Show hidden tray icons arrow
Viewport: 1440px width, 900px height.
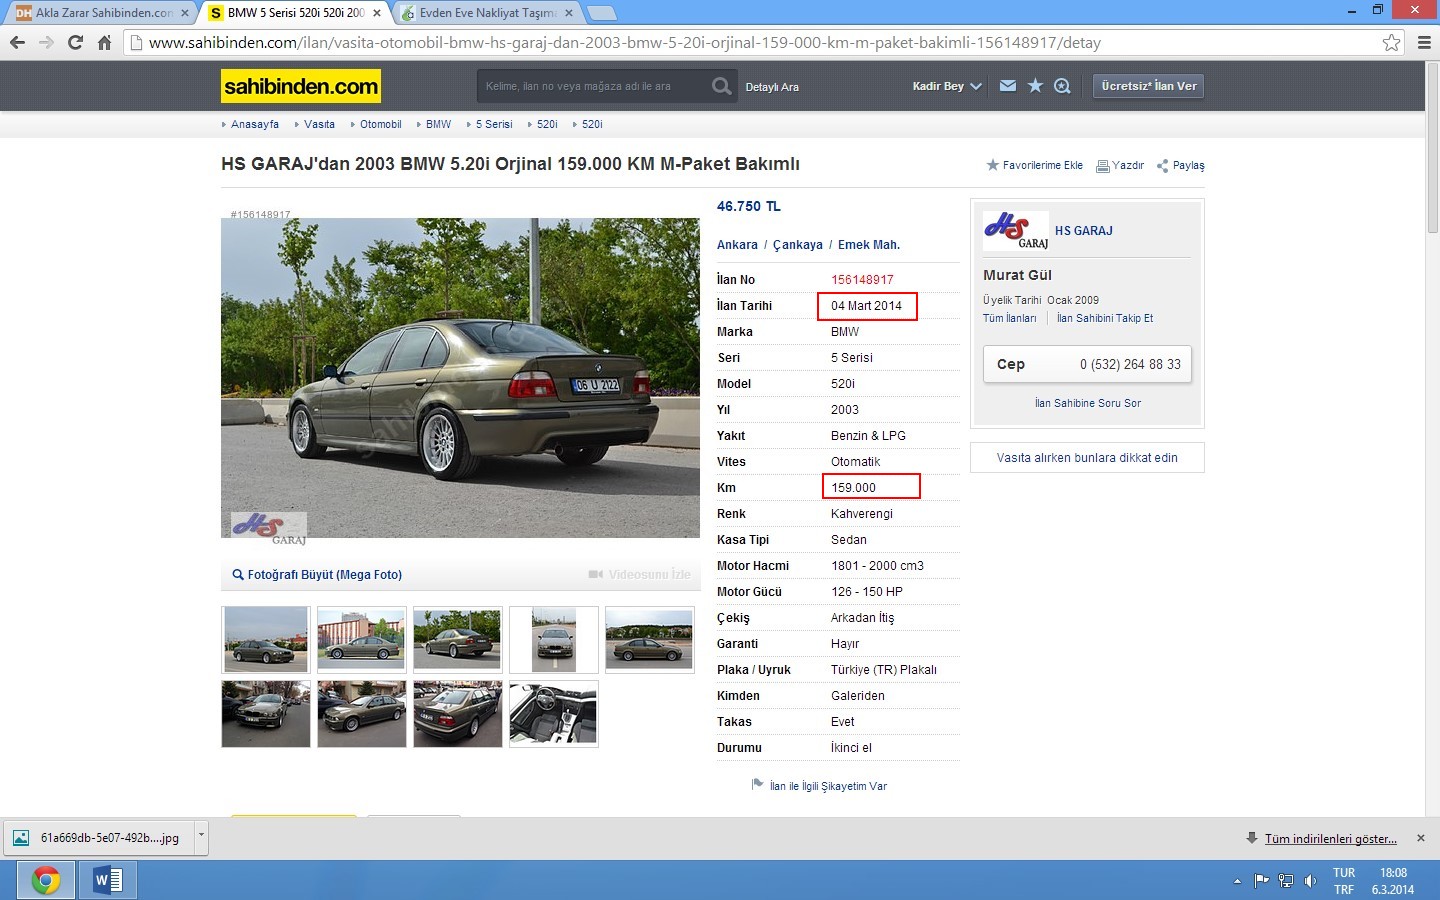click(x=1237, y=881)
